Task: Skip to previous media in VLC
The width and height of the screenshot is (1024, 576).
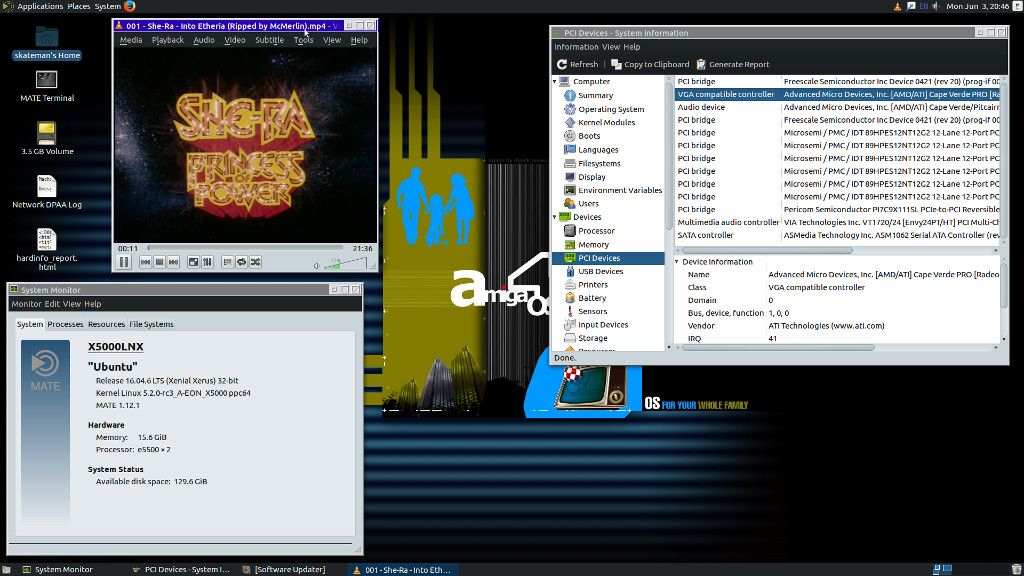Action: pyautogui.click(x=145, y=262)
